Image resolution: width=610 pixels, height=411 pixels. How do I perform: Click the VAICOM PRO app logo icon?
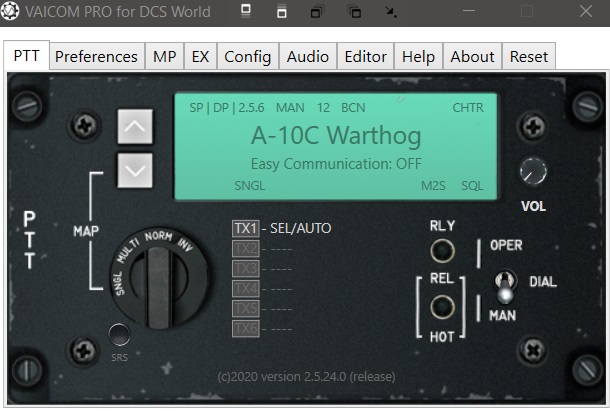[10, 11]
